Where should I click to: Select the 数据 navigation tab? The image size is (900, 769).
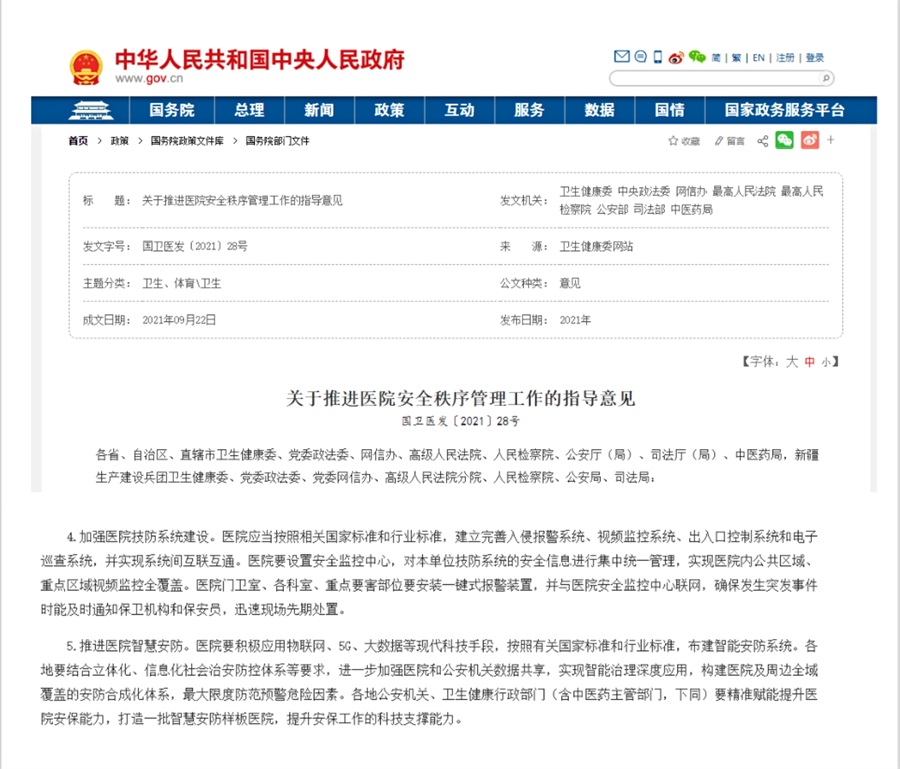click(599, 110)
